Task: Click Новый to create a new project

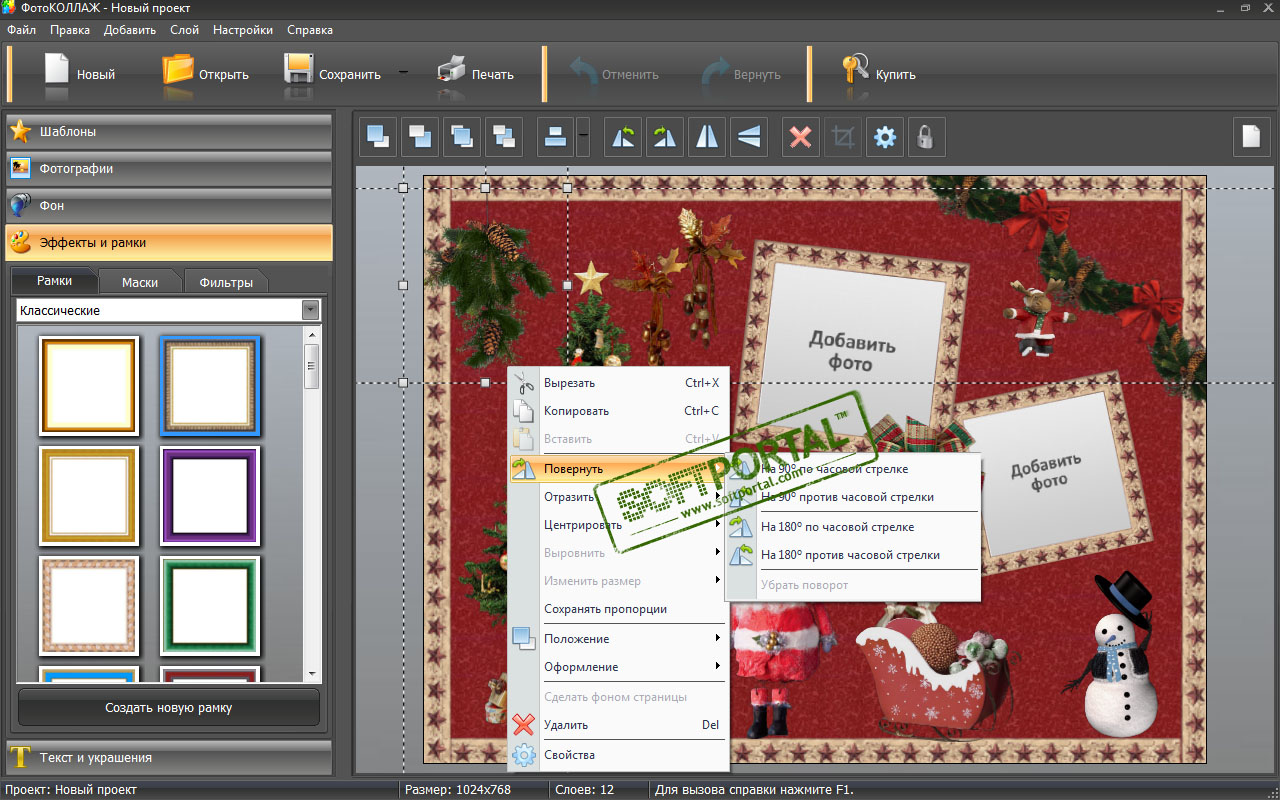Action: click(79, 74)
